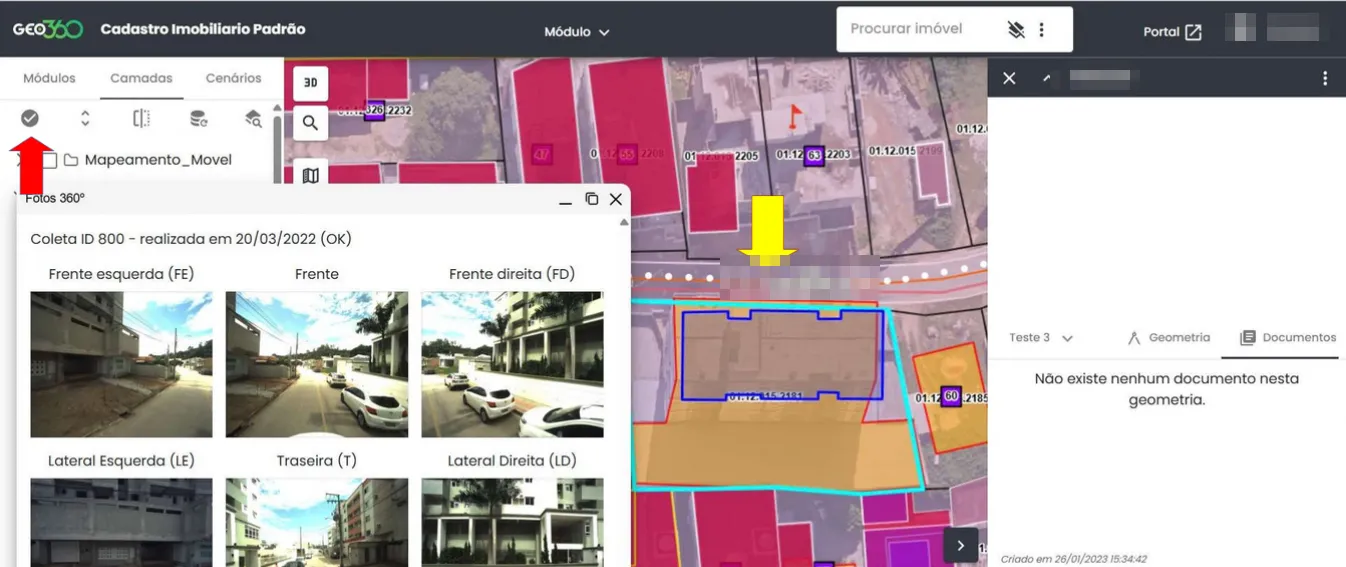This screenshot has height=567, width=1346.
Task: Open the Portal external link
Action: [1172, 32]
